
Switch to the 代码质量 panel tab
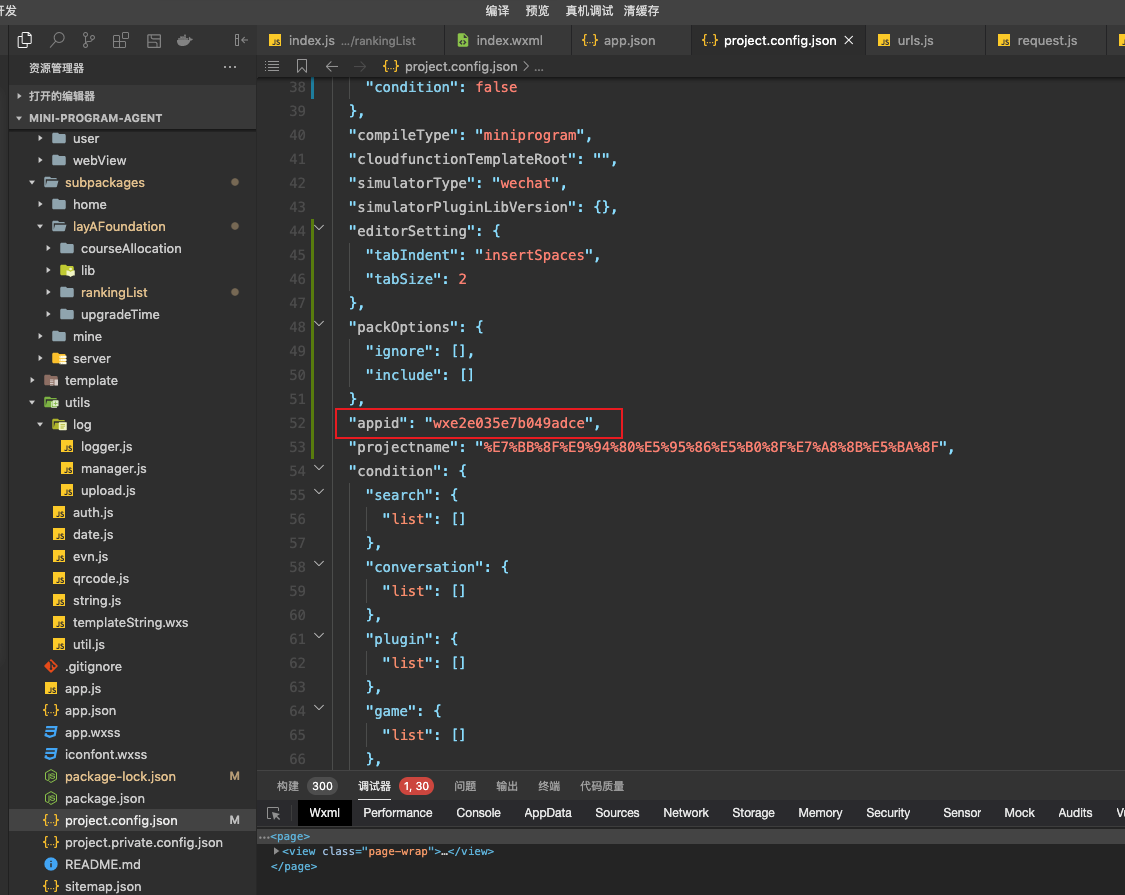(x=602, y=786)
